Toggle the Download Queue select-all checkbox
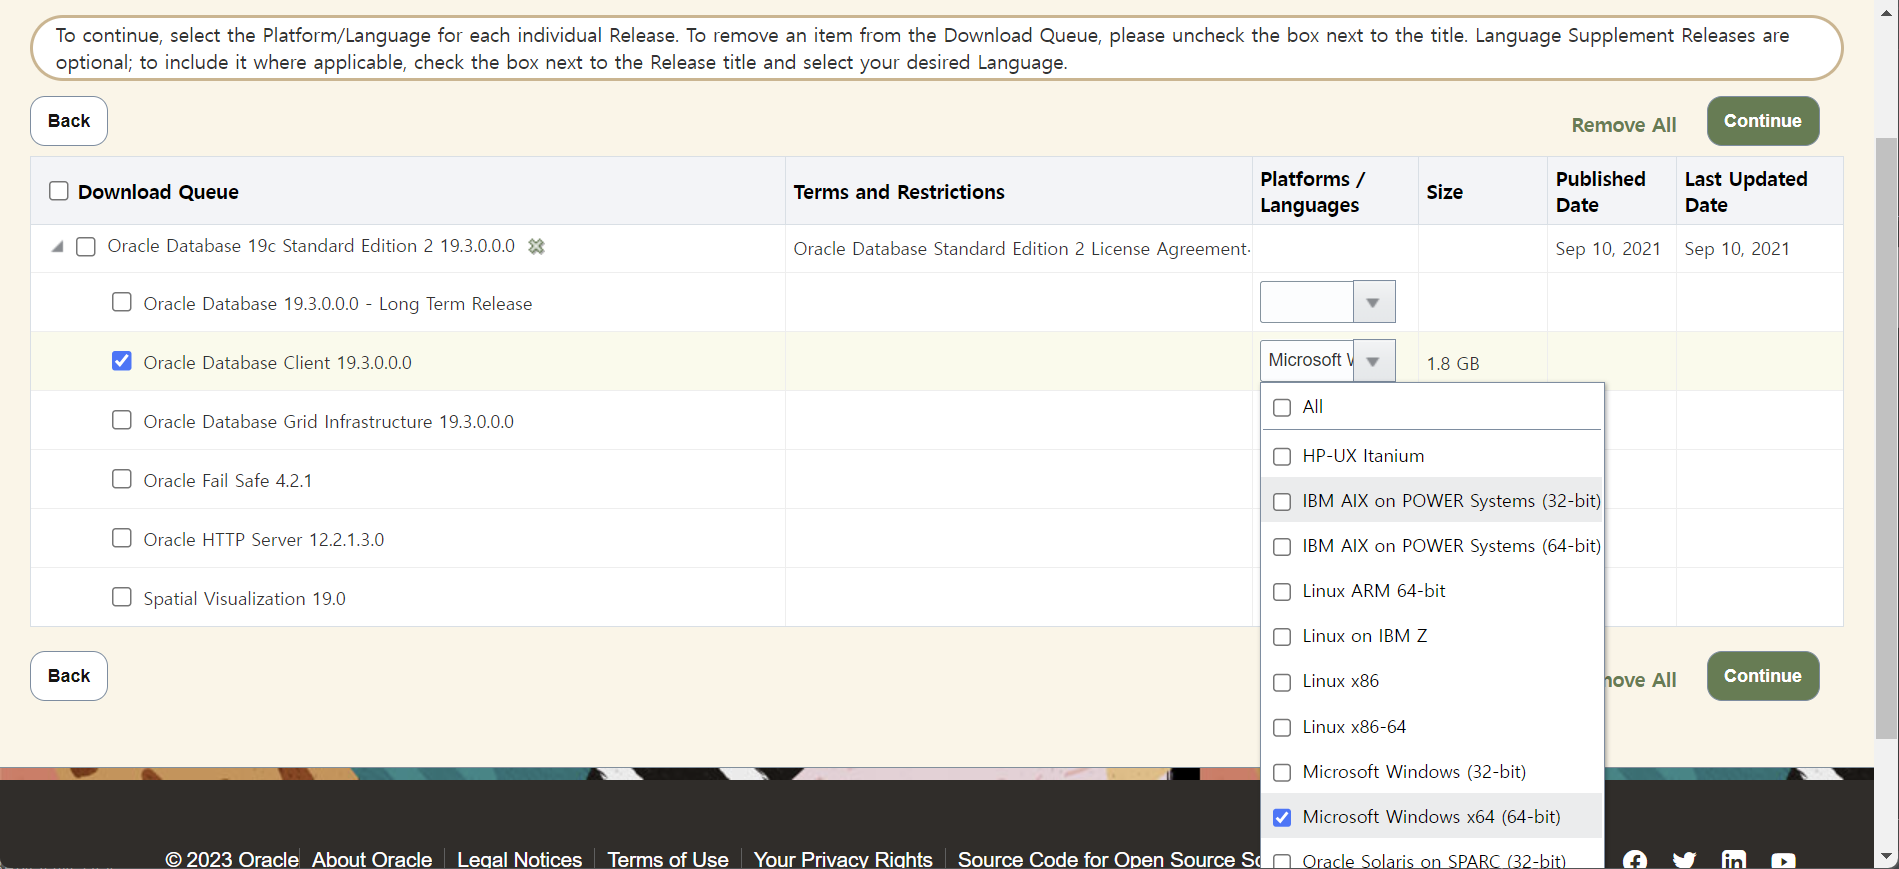Image resolution: width=1899 pixels, height=869 pixels. (59, 191)
